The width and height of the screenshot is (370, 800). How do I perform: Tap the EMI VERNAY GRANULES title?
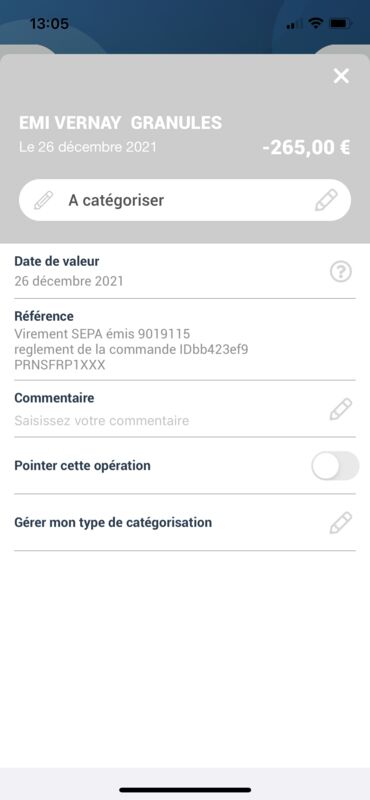120,123
